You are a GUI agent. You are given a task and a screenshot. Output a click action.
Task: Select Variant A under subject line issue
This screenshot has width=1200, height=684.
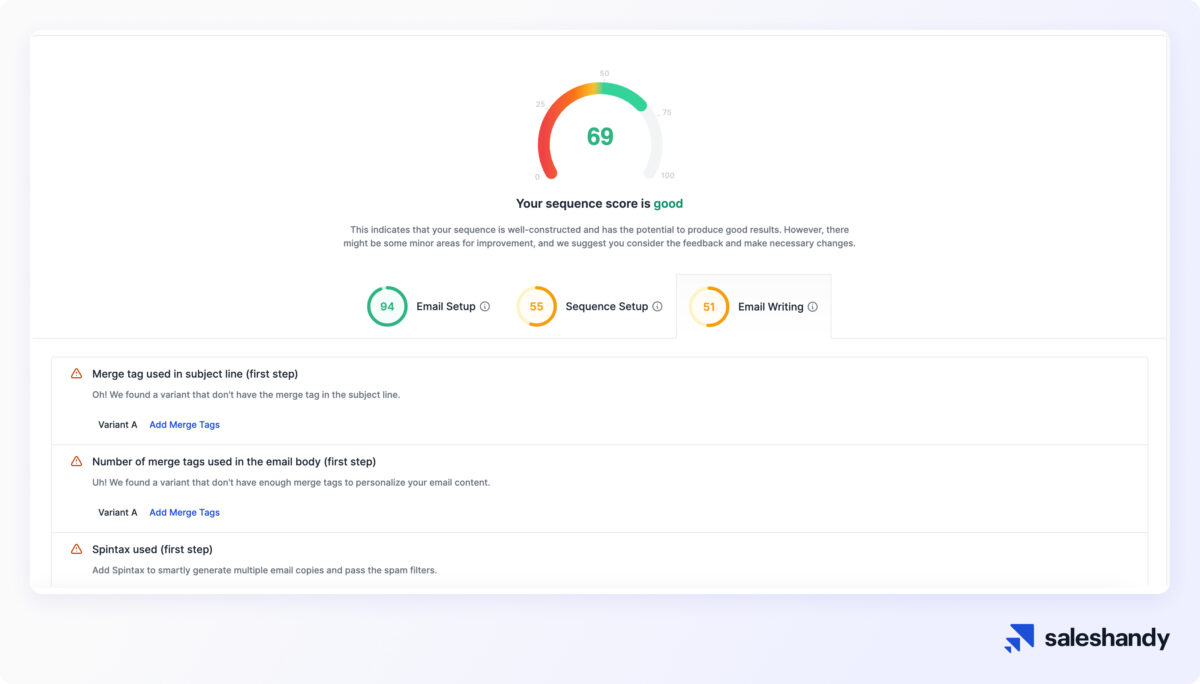pyautogui.click(x=118, y=425)
